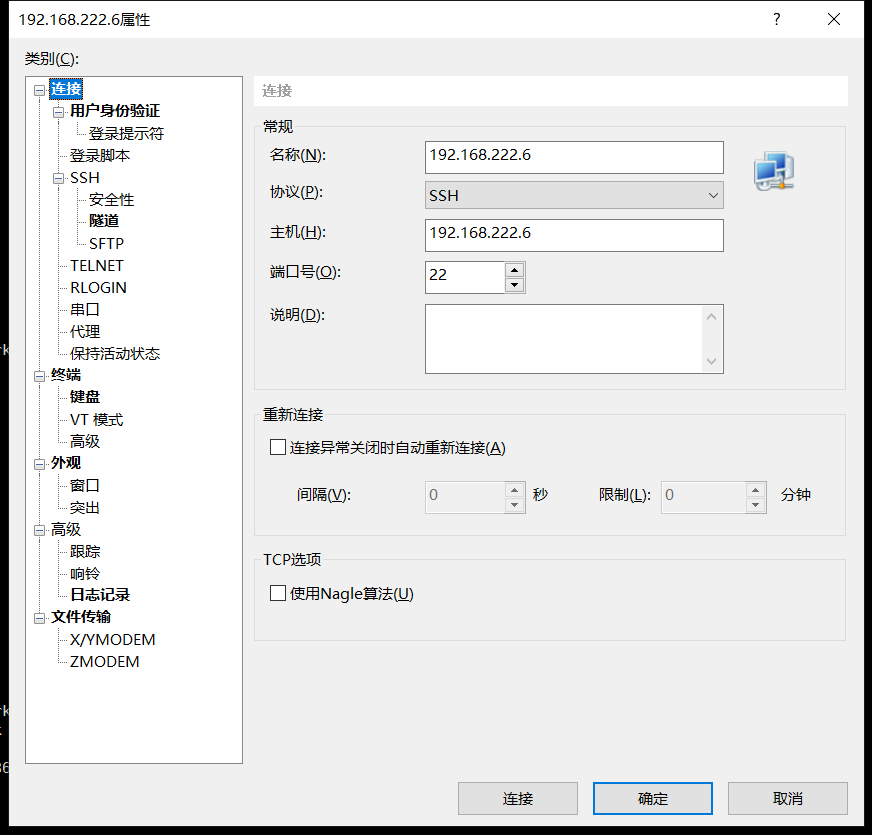Click the 确定 button

pyautogui.click(x=653, y=798)
